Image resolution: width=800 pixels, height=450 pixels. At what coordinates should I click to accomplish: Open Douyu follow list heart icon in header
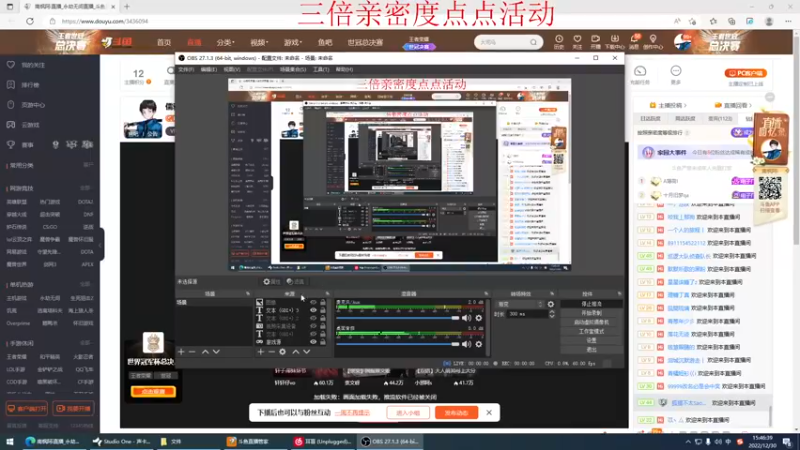pos(577,42)
